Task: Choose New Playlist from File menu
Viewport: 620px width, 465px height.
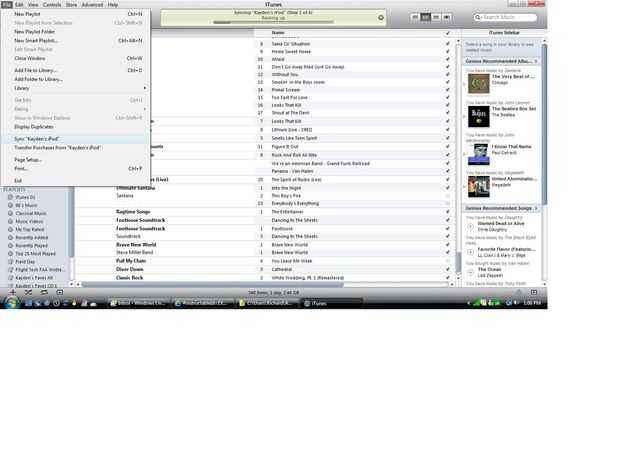Action: (77, 14)
